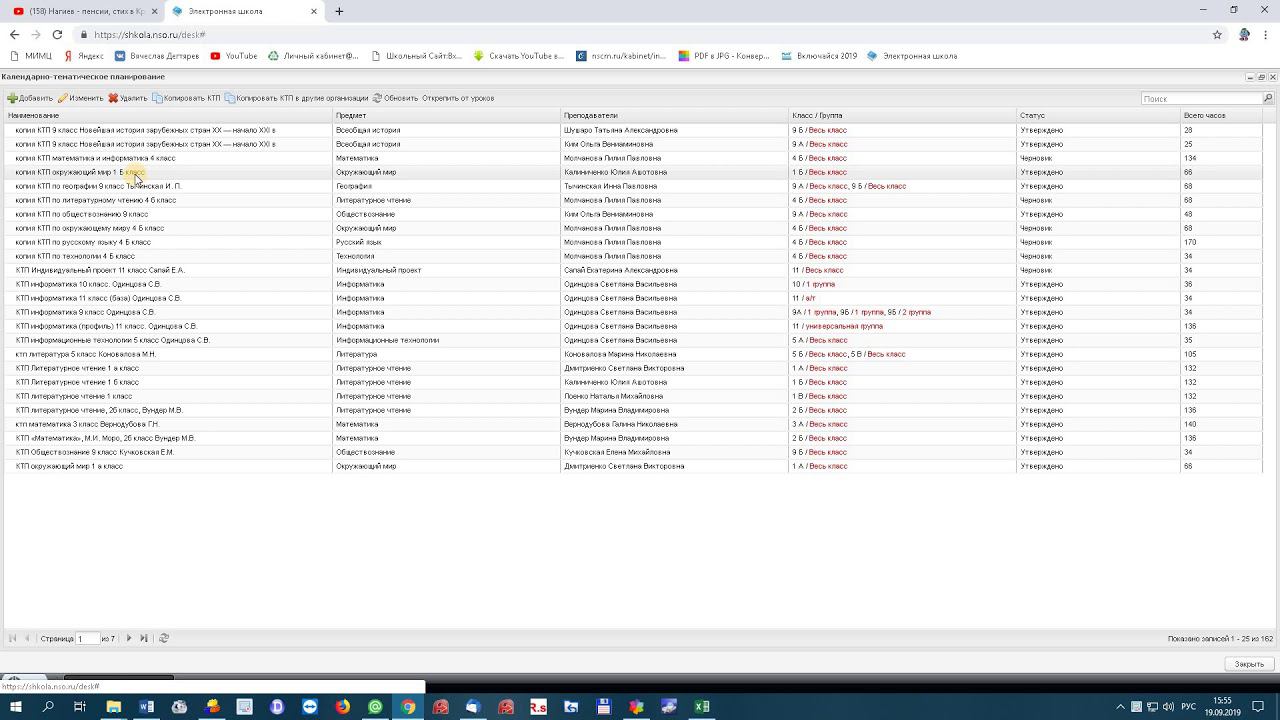Click Открепить от уроков button
The image size is (1280, 720).
pyautogui.click(x=458, y=98)
